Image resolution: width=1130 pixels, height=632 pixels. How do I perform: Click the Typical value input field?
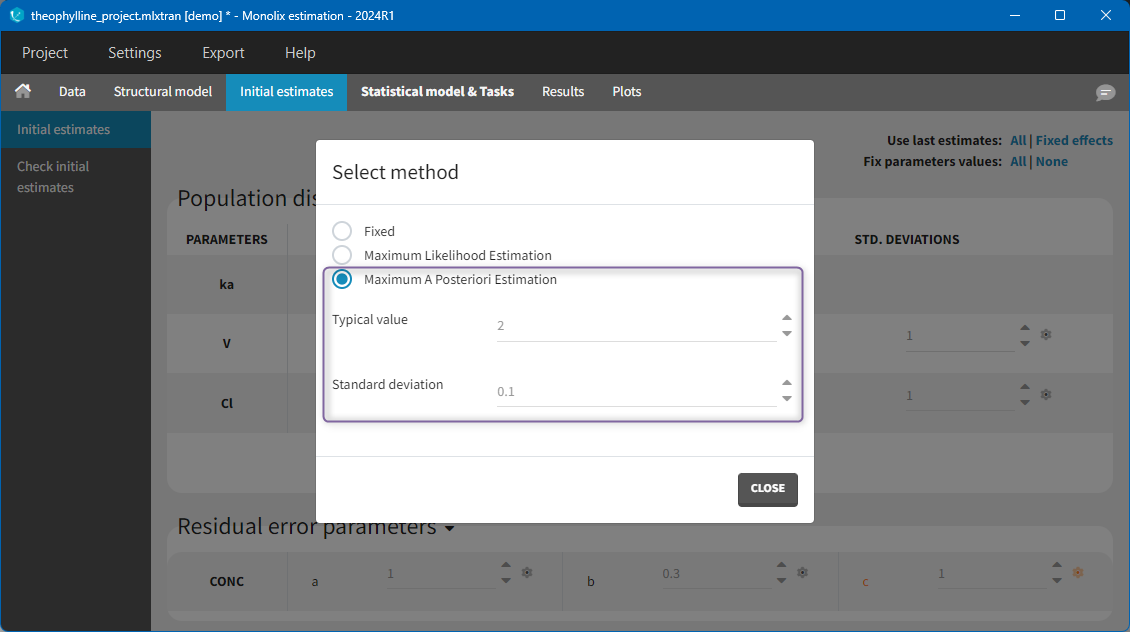tap(635, 326)
